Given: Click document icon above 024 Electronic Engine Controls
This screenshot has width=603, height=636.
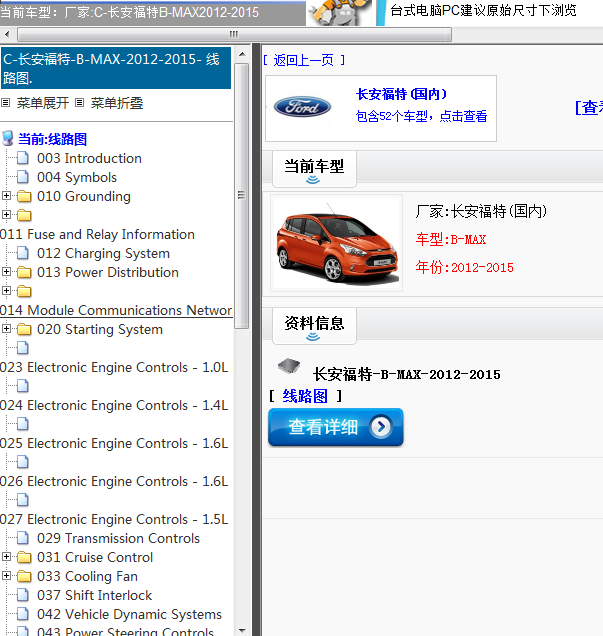Looking at the screenshot, I should (23, 386).
